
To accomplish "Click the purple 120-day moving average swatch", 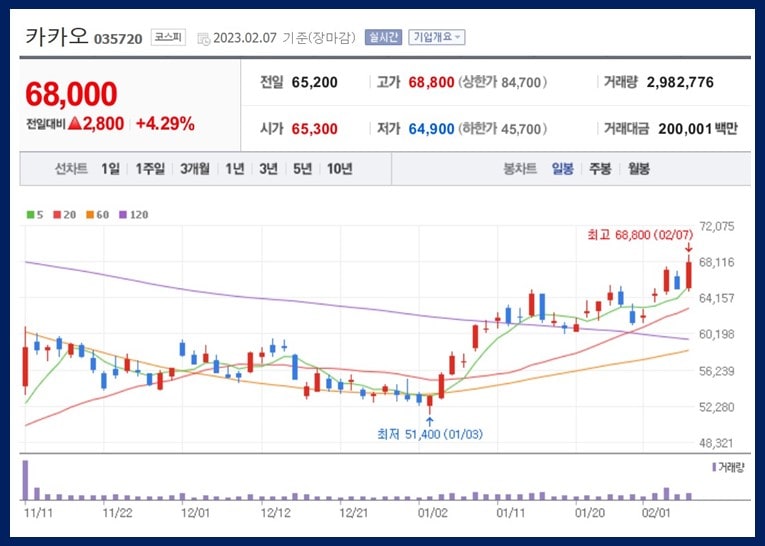I will 123,215.
